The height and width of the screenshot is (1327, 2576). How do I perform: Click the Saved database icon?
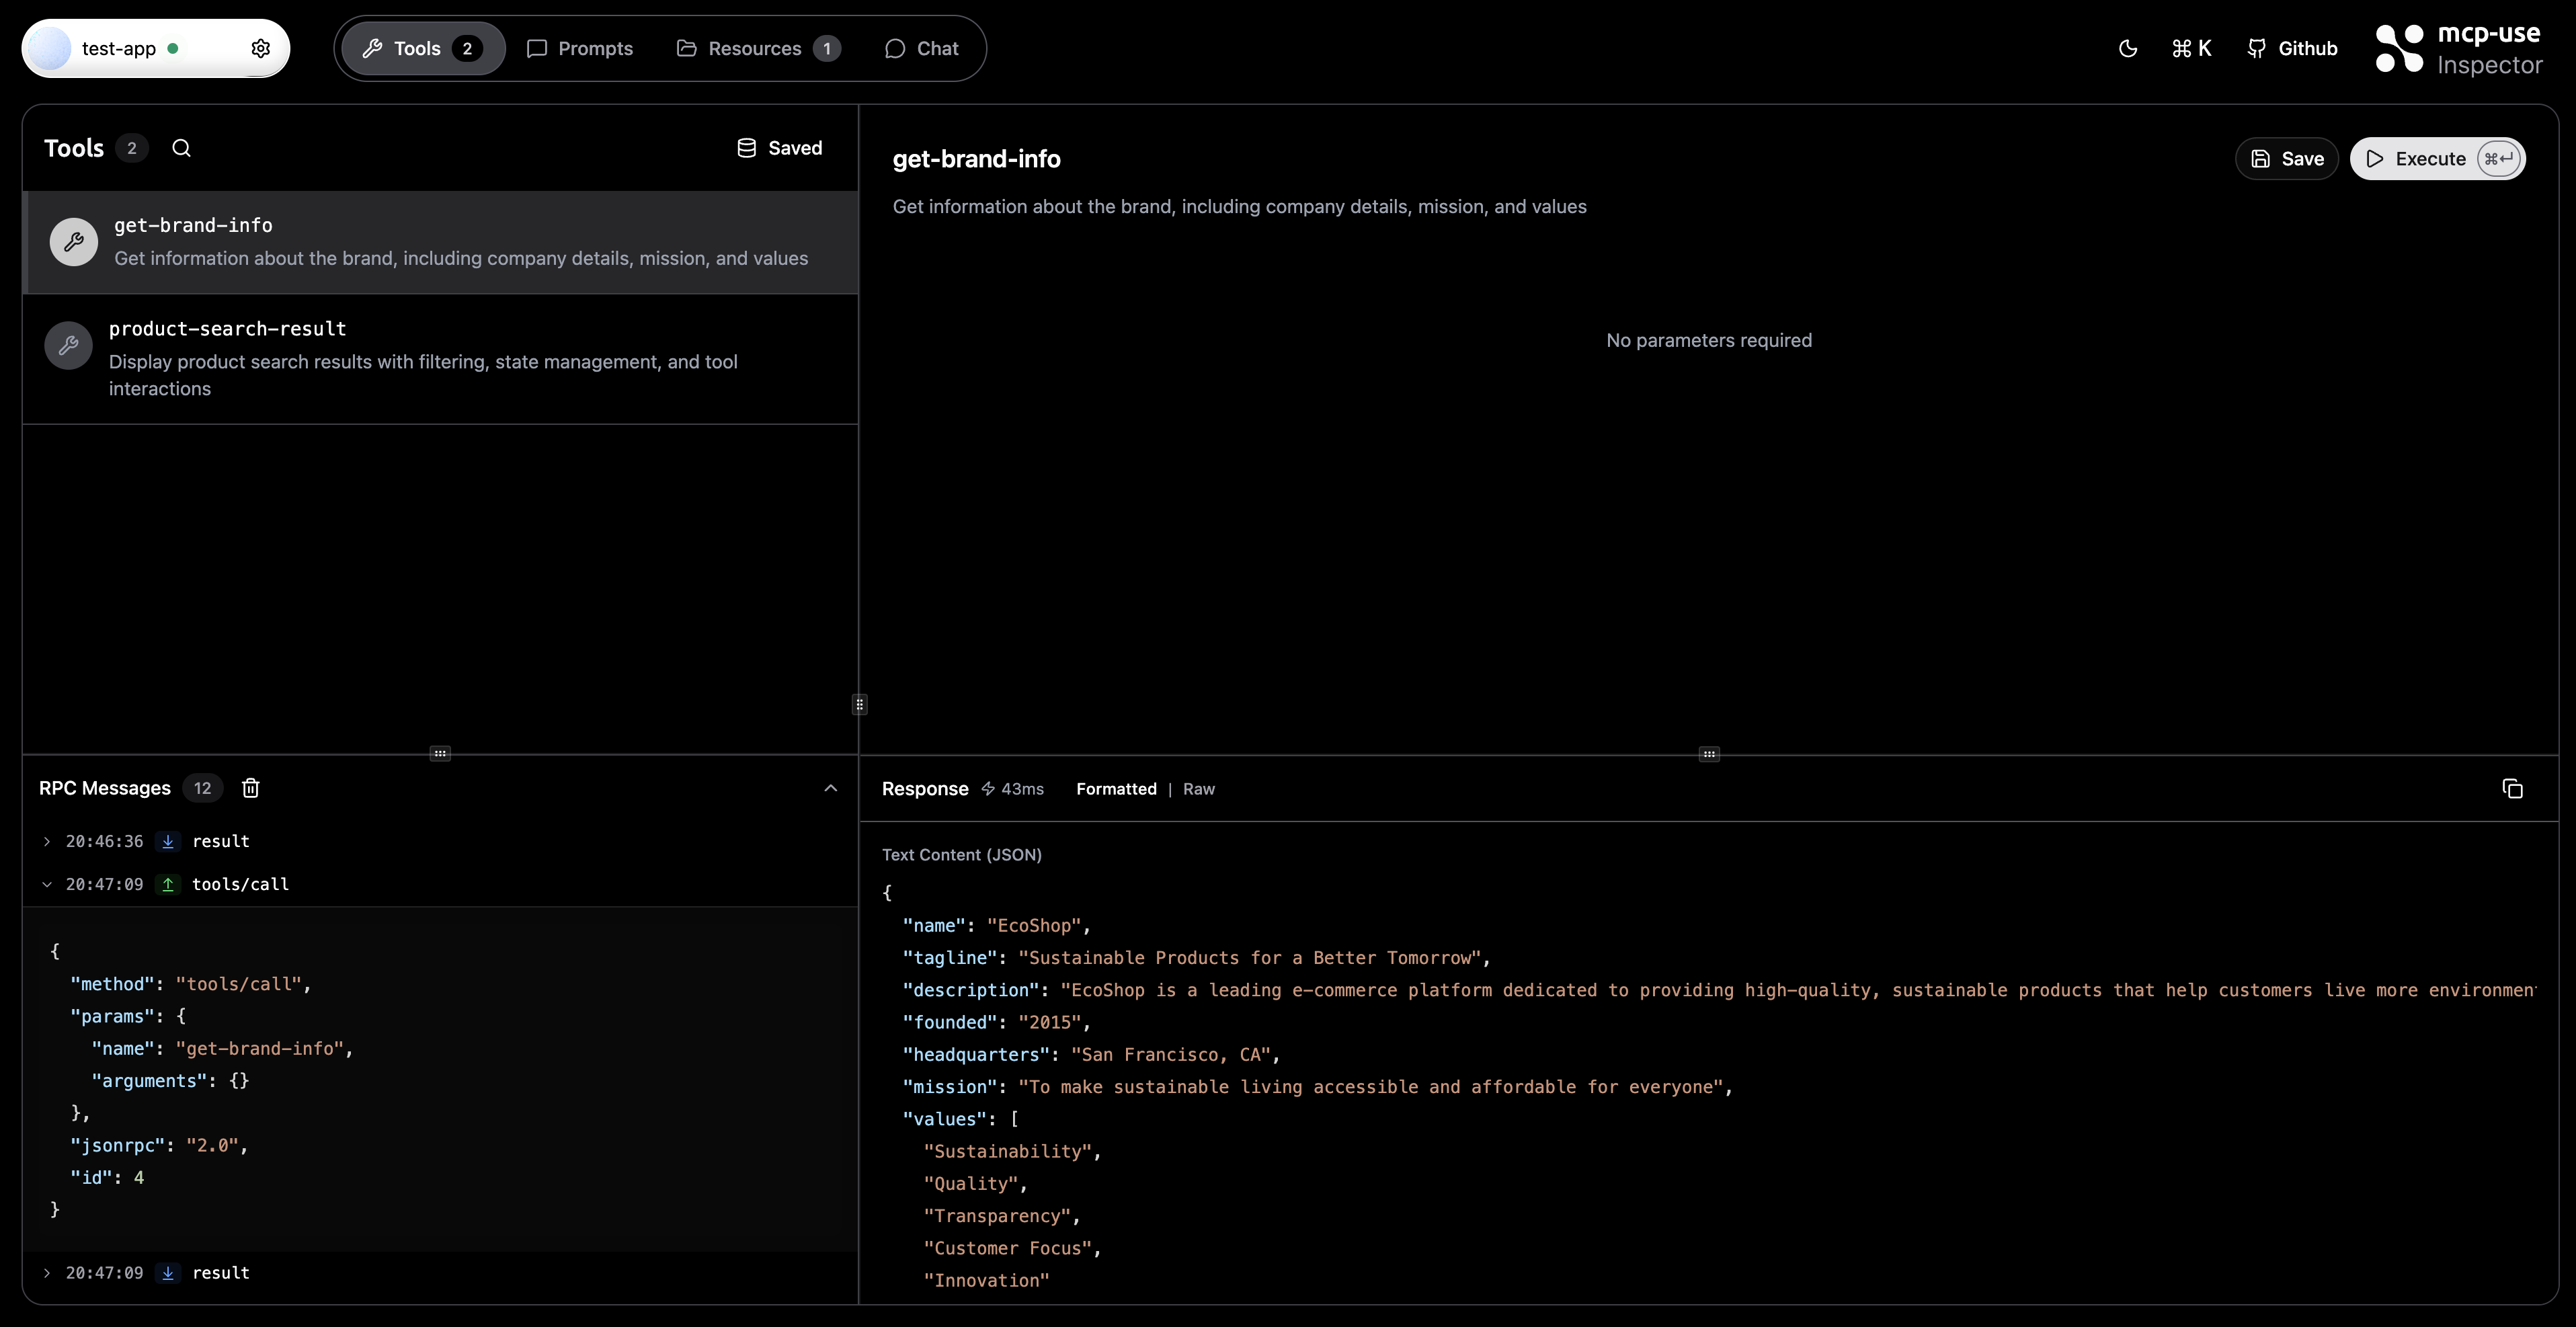pyautogui.click(x=746, y=147)
